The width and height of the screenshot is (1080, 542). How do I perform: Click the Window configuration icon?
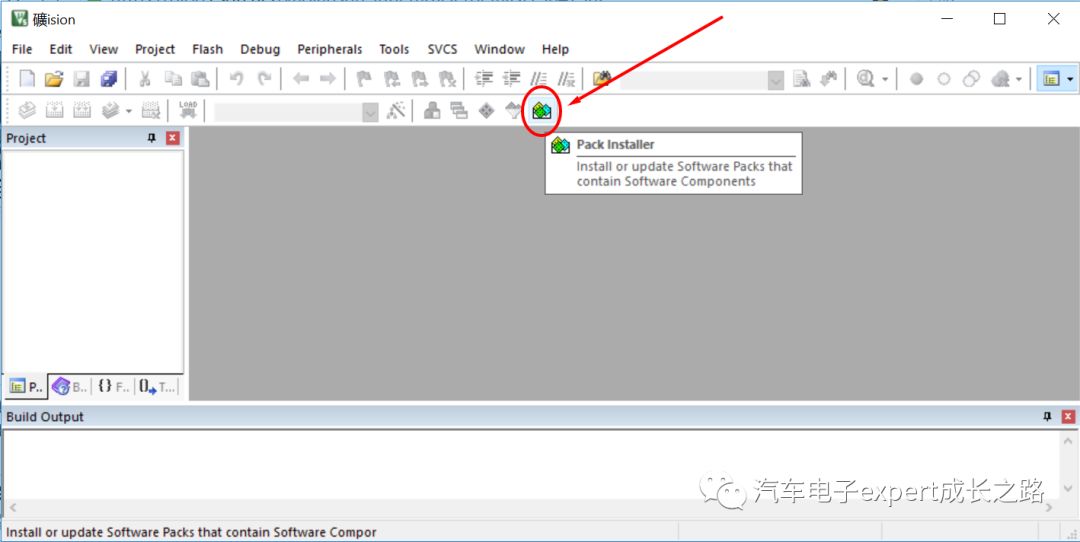tap(1050, 79)
